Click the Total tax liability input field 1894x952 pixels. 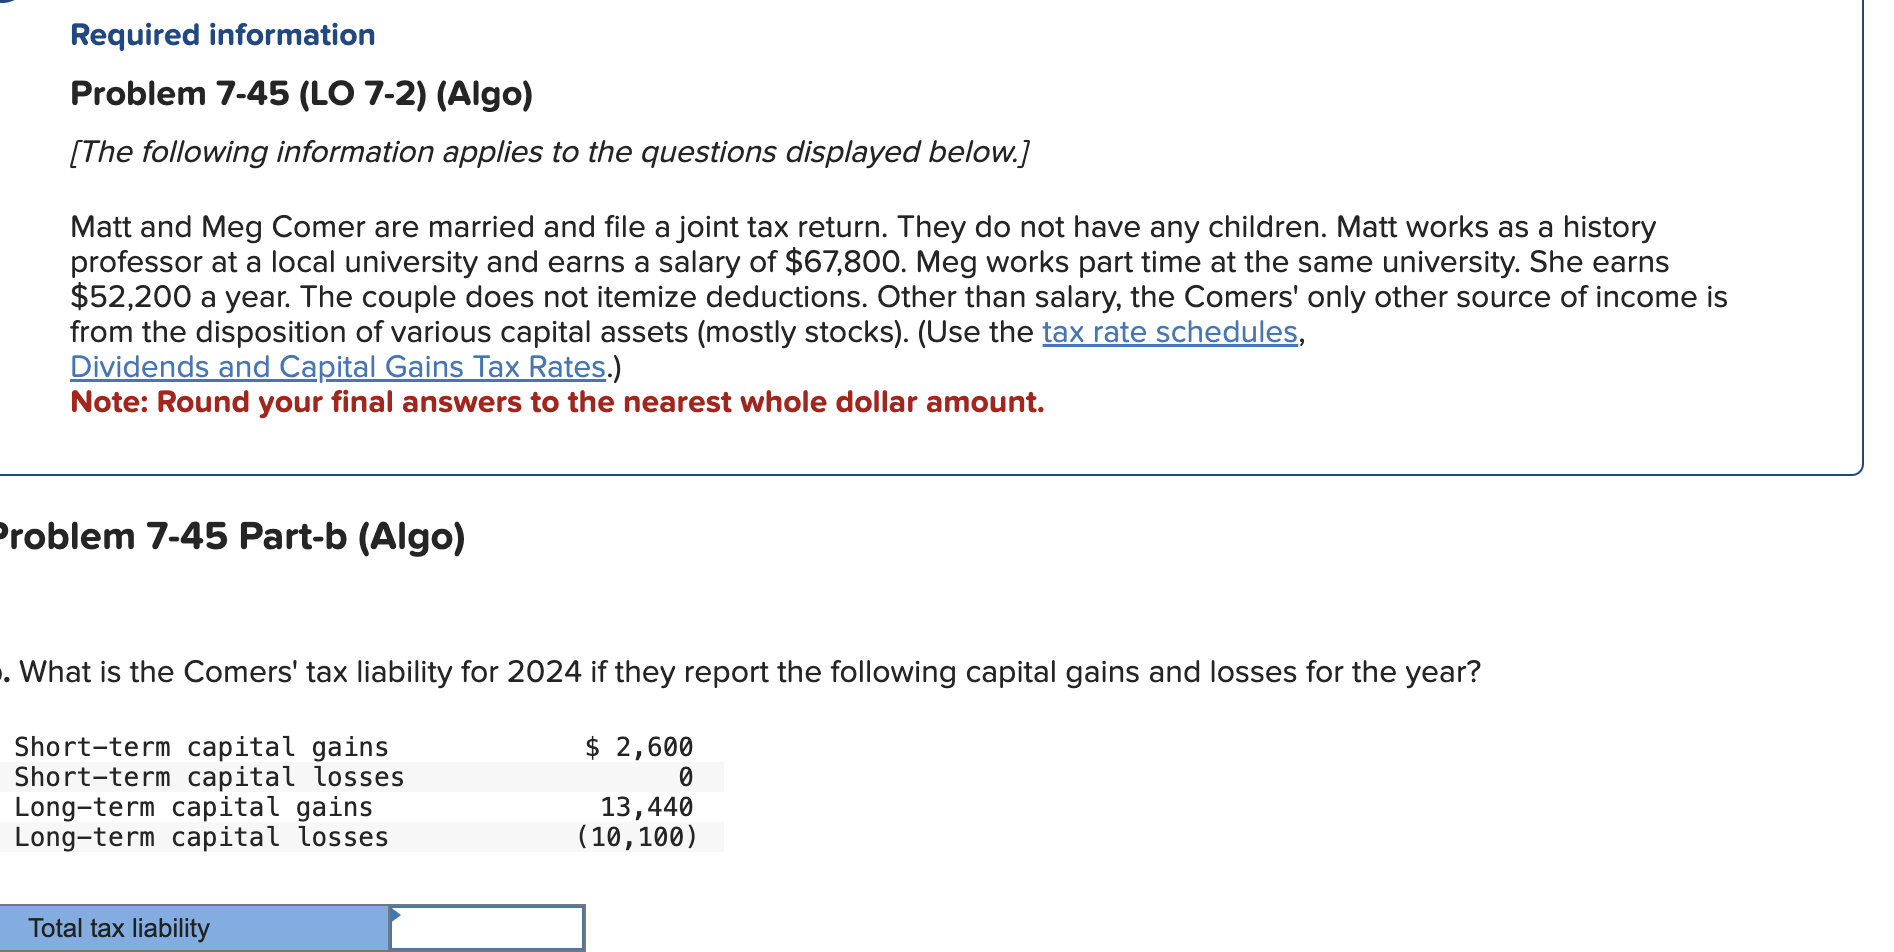click(487, 927)
